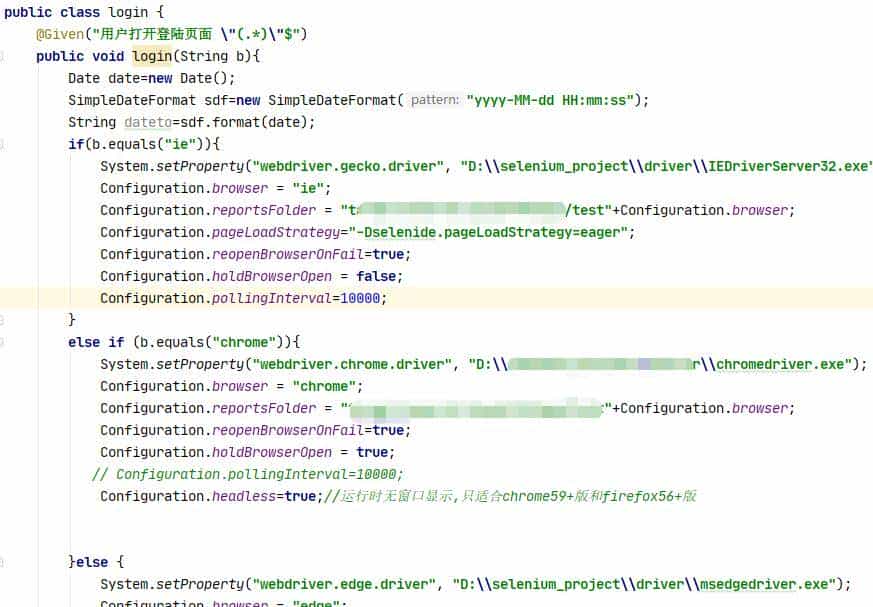Click the msedgedriver.exe path string

644,584
